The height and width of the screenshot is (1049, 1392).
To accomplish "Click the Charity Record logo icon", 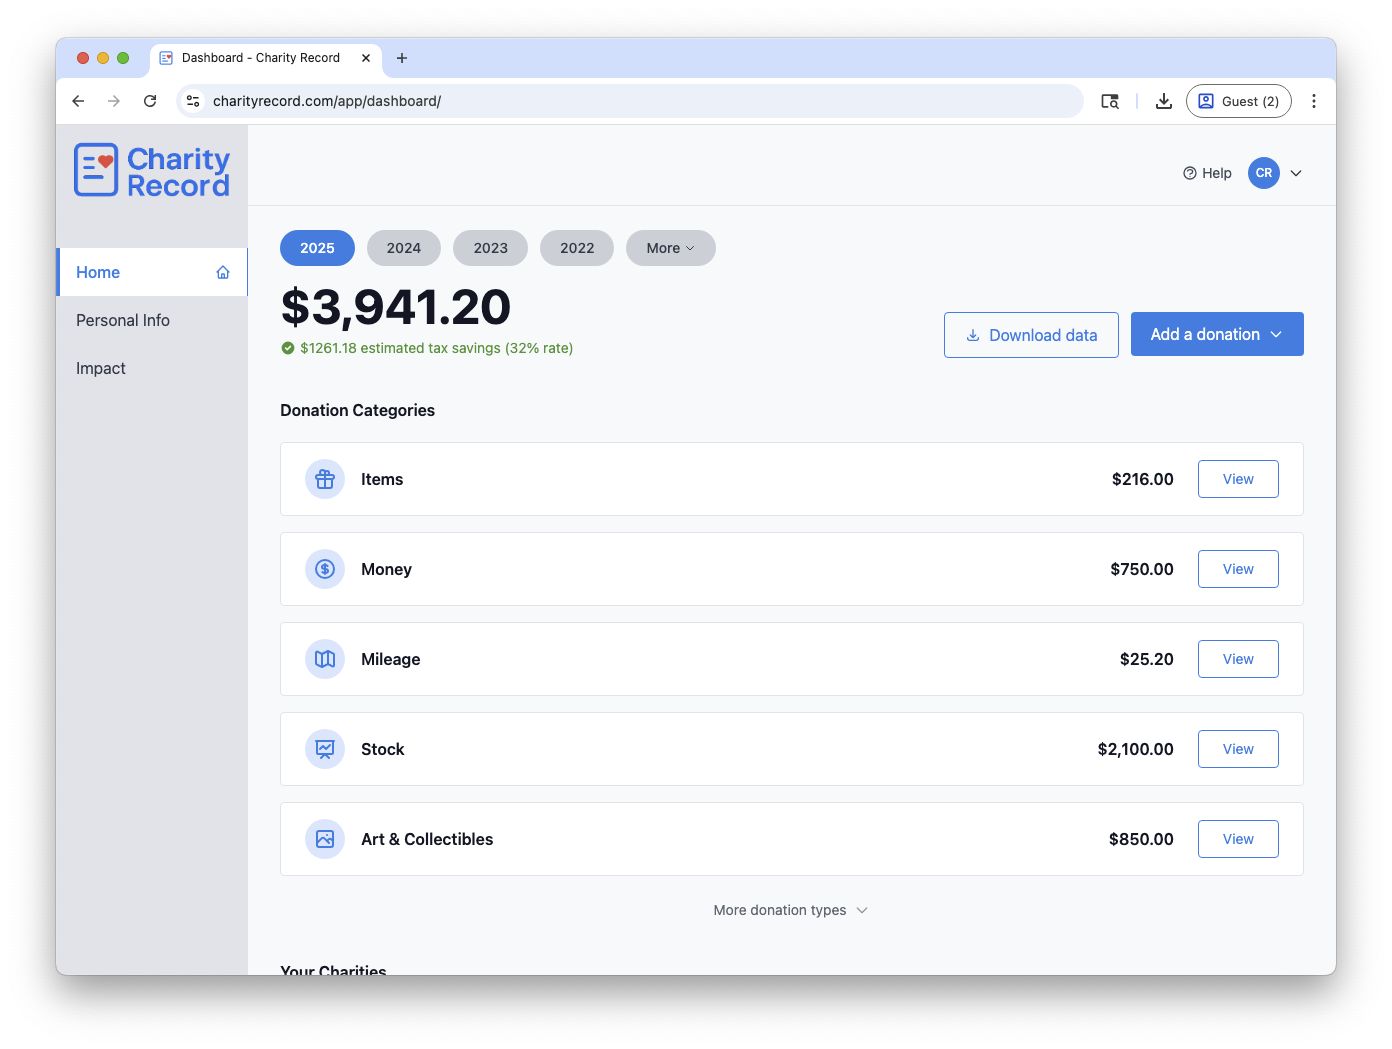I will pyautogui.click(x=95, y=169).
